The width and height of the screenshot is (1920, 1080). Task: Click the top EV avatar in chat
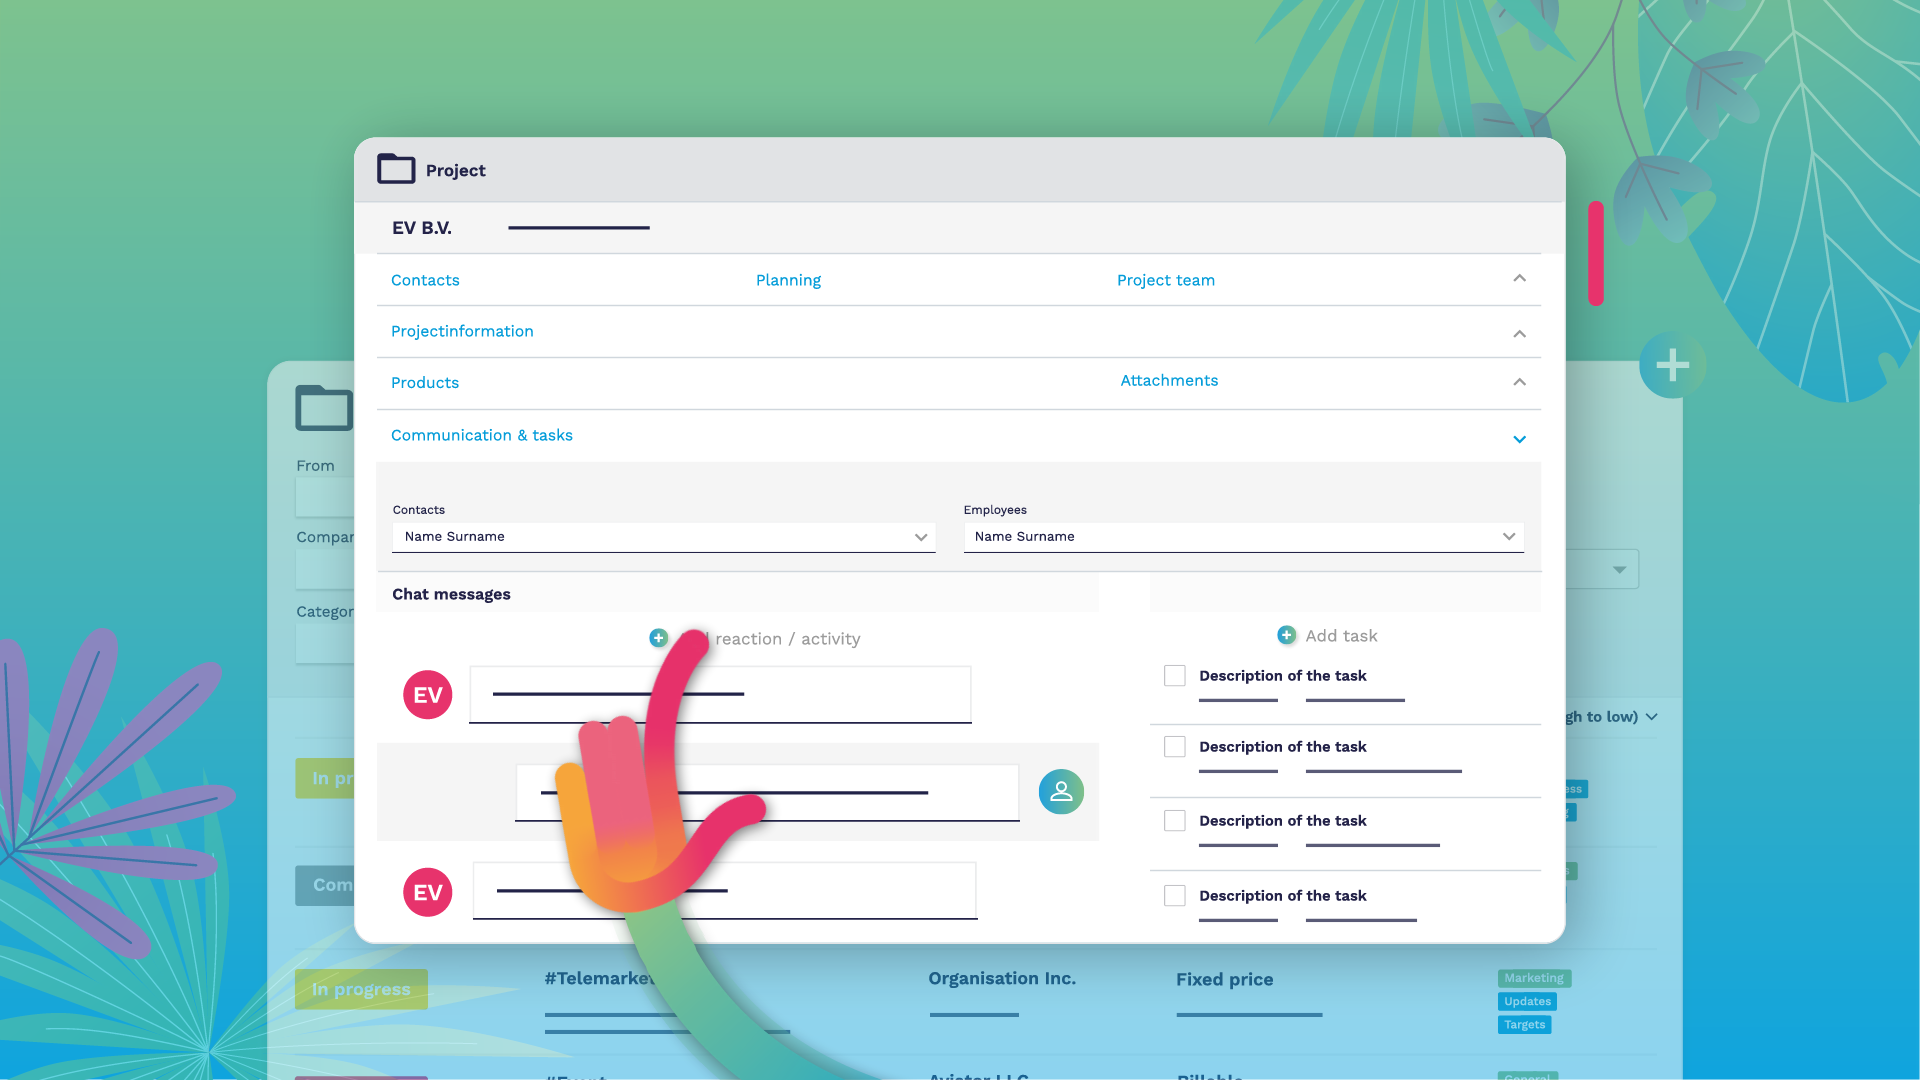(x=428, y=695)
